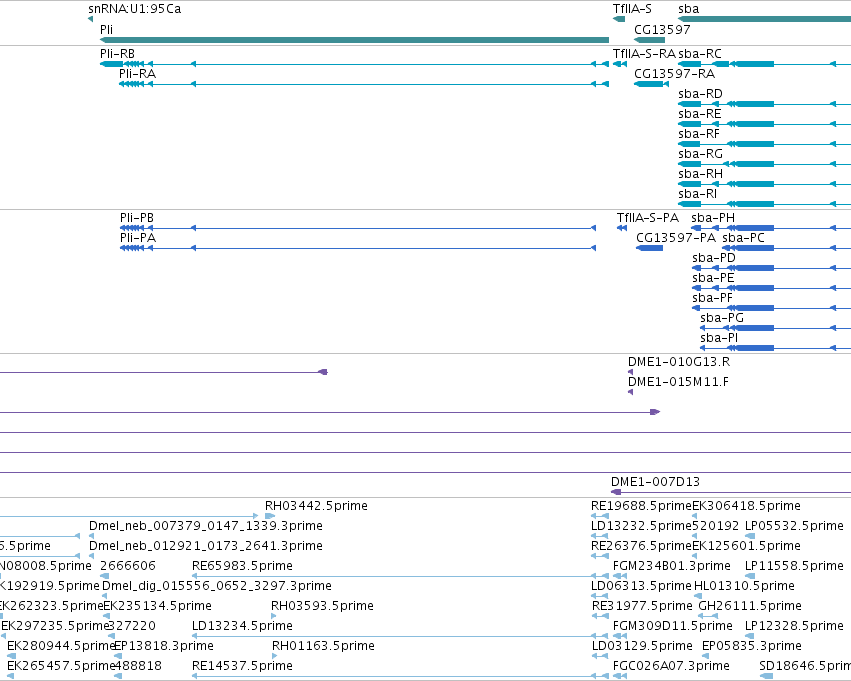Open Dmel_neb_012921_0173_2641.3prime EST label
The height and width of the screenshot is (681, 851).
point(206,546)
